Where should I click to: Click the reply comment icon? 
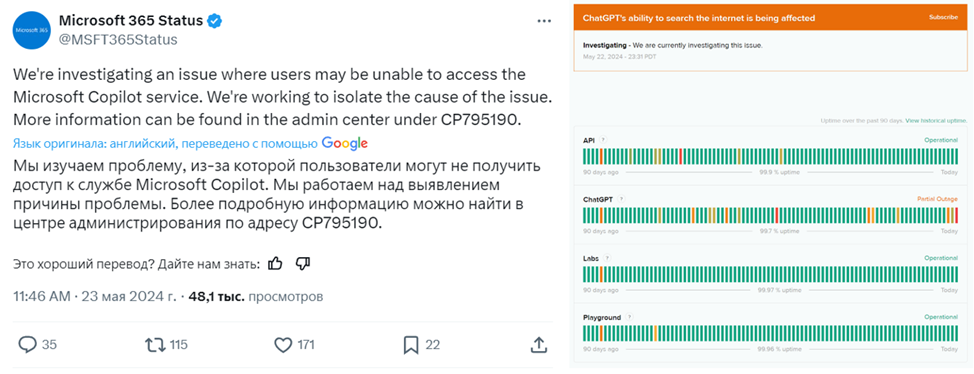[x=28, y=344]
